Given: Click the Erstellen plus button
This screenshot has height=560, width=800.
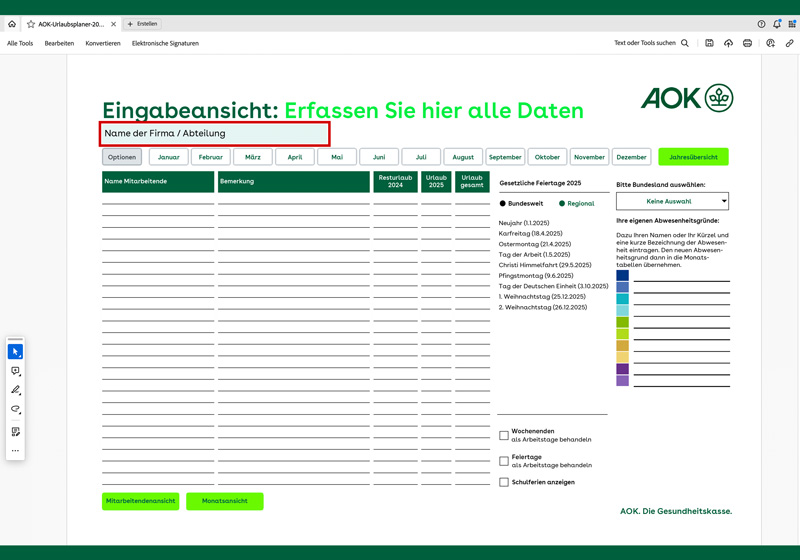Looking at the screenshot, I should pyautogui.click(x=142, y=24).
